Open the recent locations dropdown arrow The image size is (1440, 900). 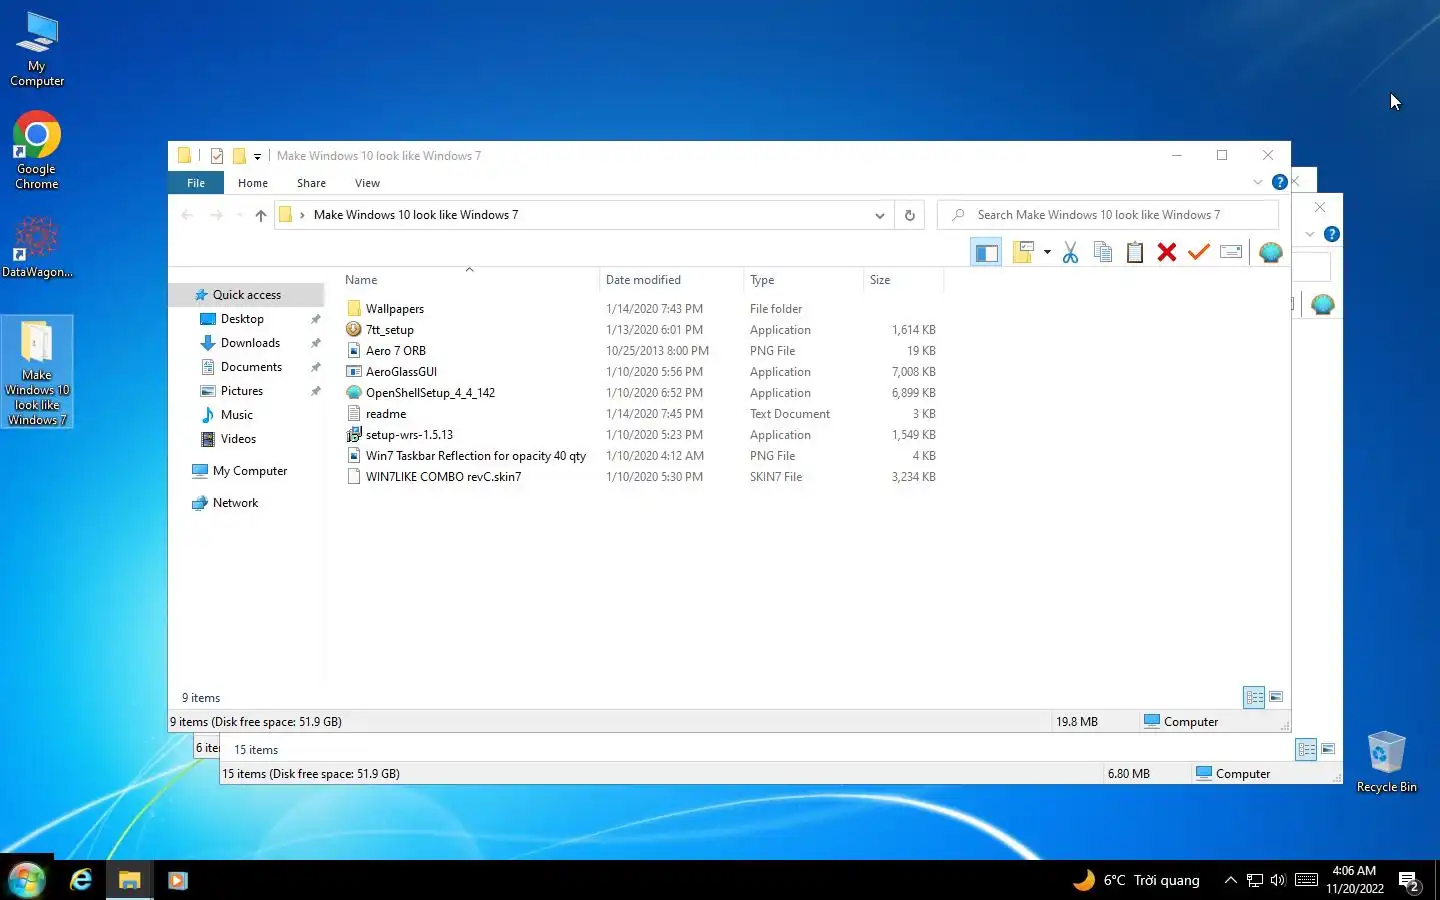[239, 215]
